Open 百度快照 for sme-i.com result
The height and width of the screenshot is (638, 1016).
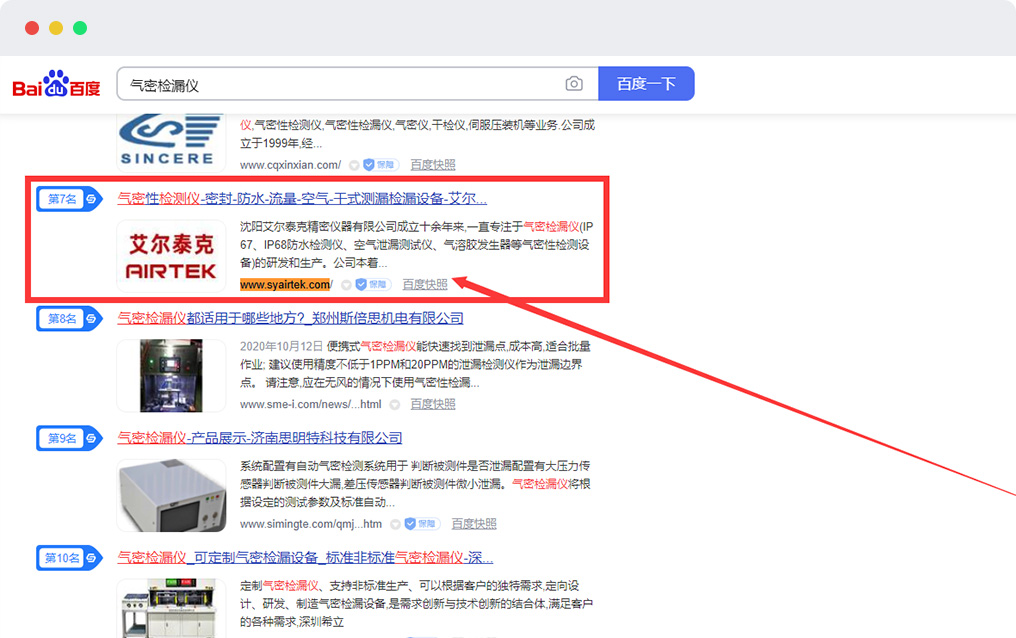433,404
